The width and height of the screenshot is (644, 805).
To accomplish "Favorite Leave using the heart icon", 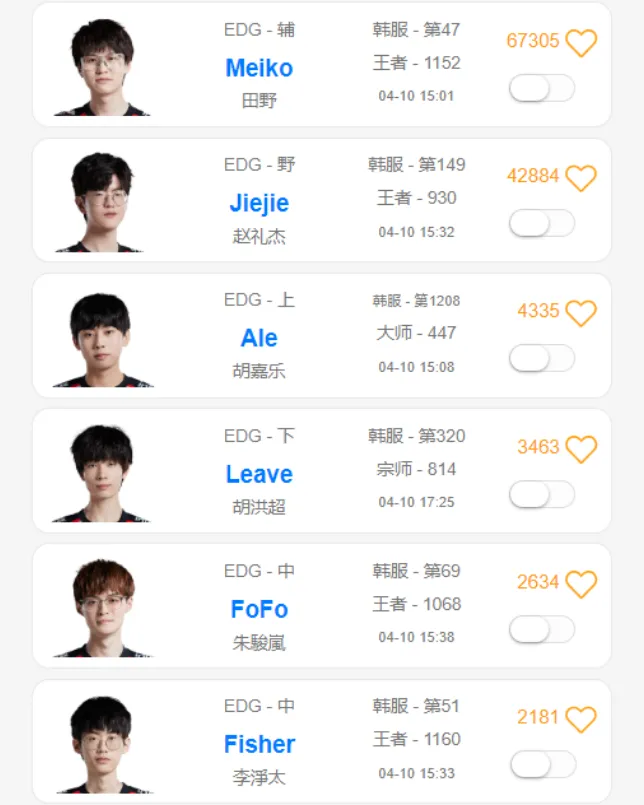I will [x=581, y=449].
